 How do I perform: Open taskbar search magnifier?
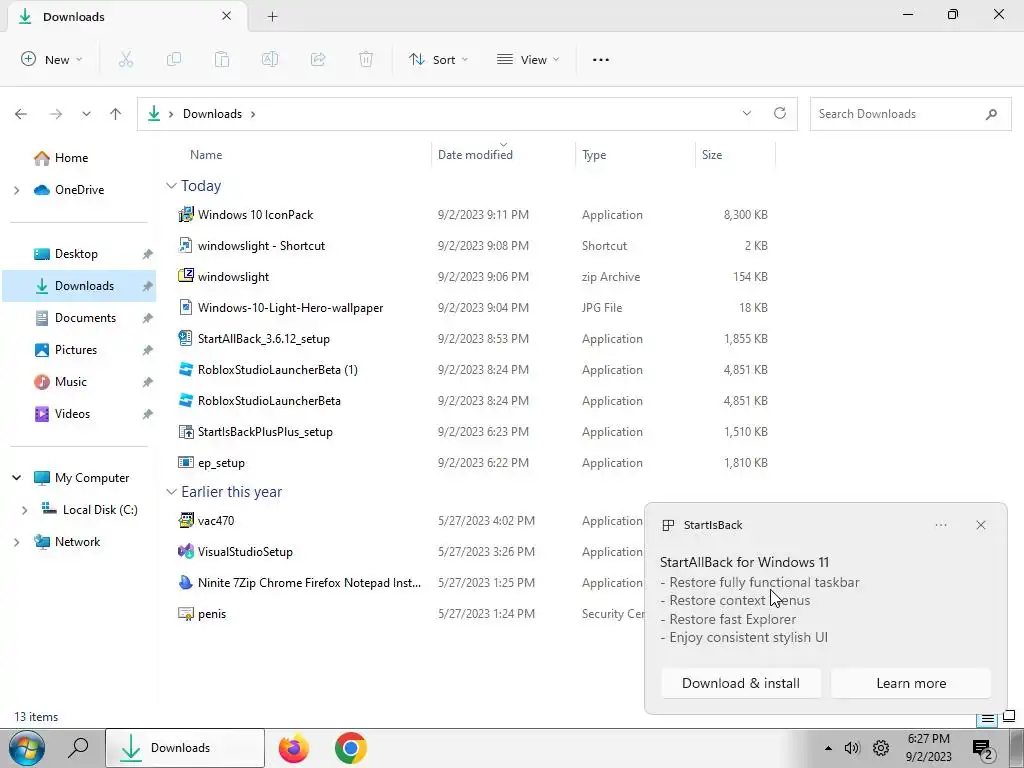point(78,748)
